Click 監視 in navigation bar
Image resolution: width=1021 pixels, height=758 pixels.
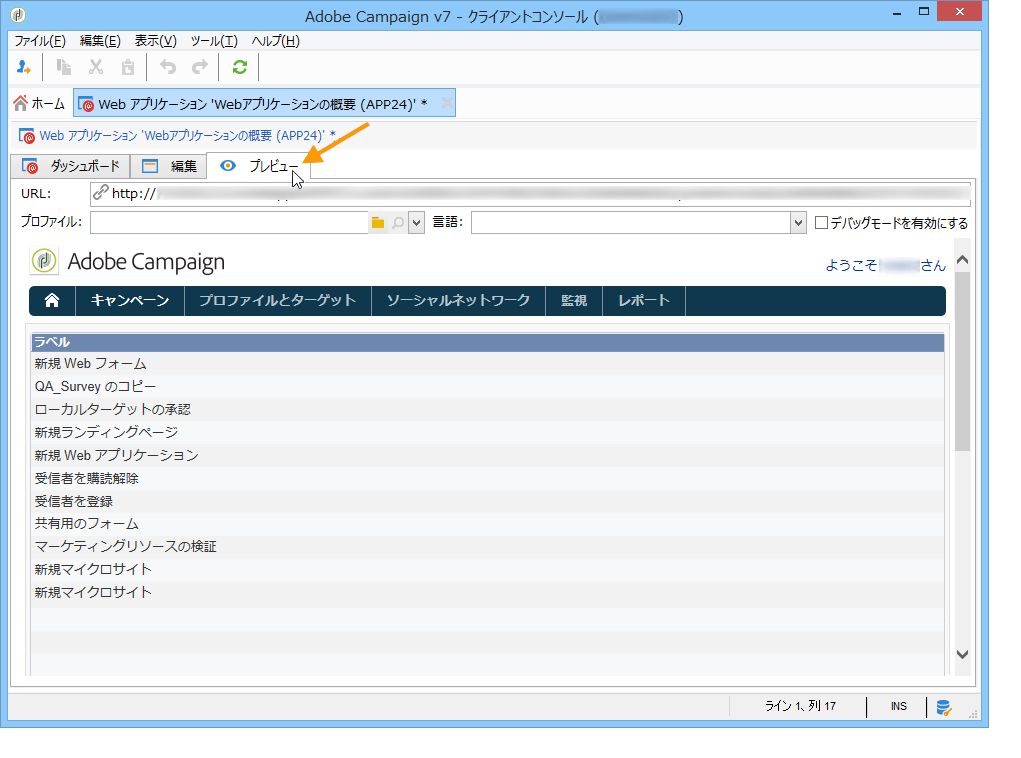(x=574, y=300)
